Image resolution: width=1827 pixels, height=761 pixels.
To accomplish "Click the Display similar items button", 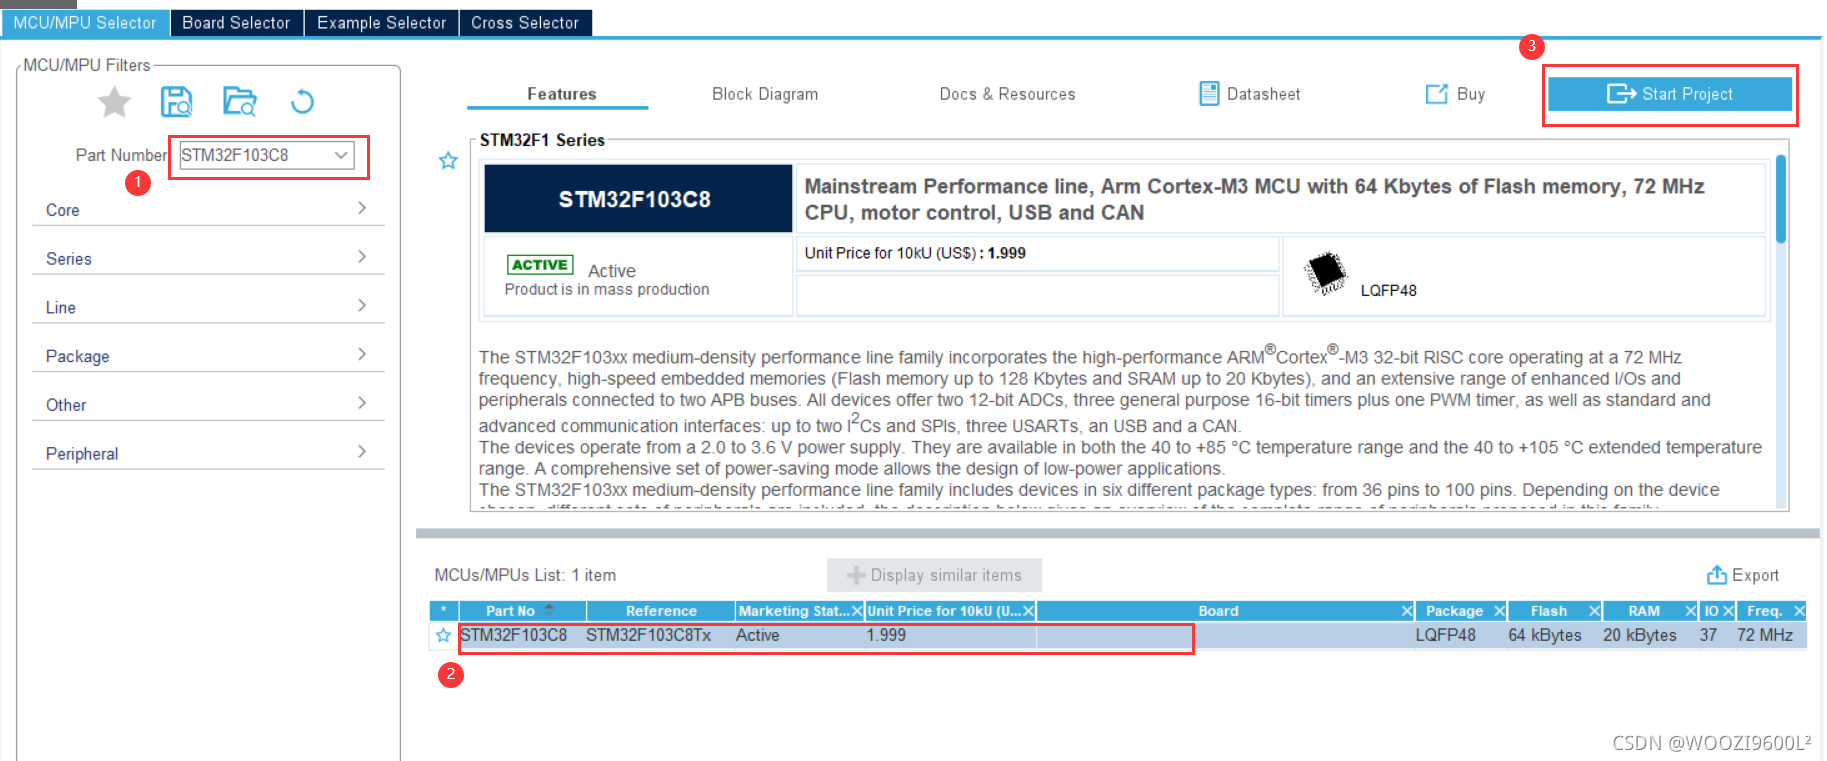I will tap(934, 575).
